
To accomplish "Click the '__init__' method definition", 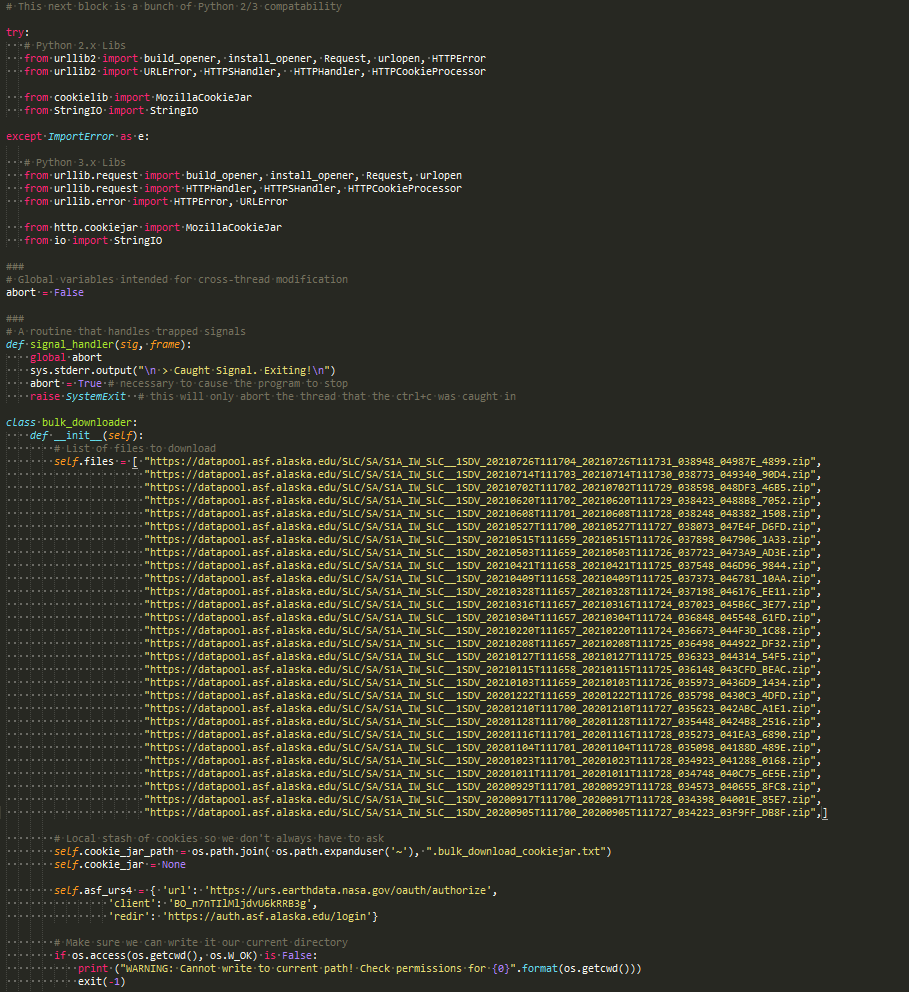I will (x=87, y=435).
